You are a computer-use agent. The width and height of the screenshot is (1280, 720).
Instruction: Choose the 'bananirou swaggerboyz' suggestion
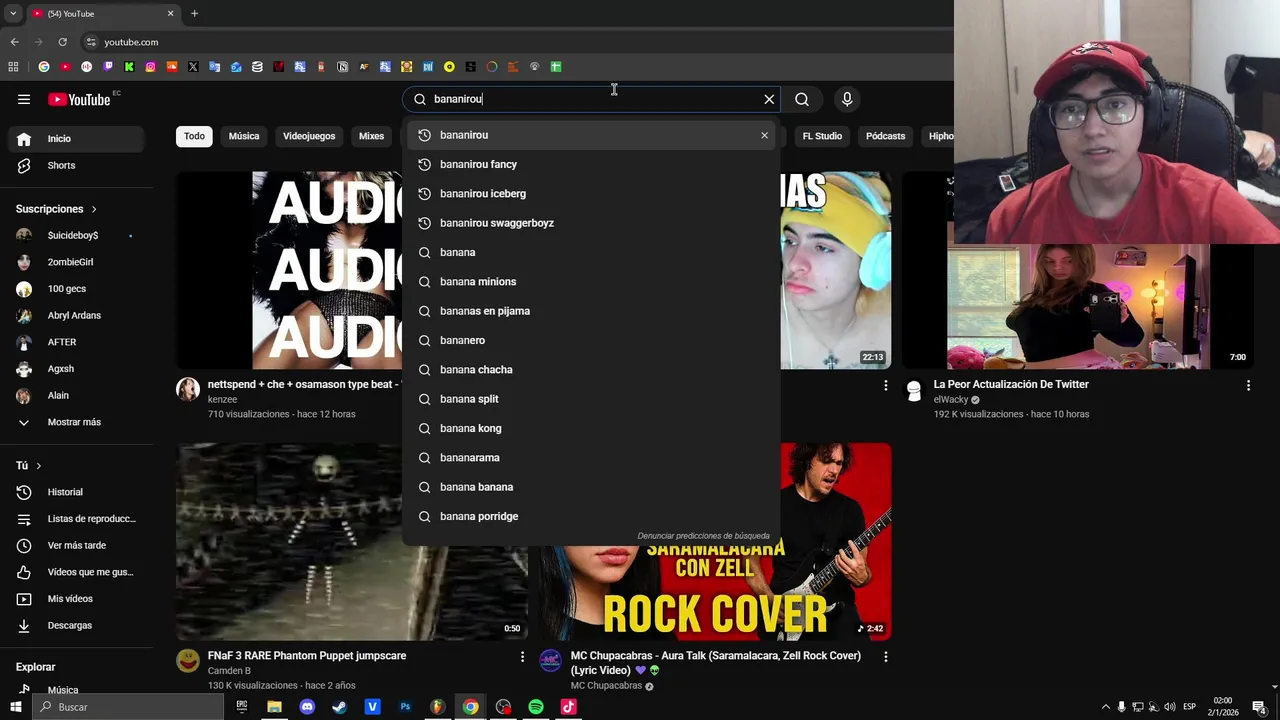point(590,223)
